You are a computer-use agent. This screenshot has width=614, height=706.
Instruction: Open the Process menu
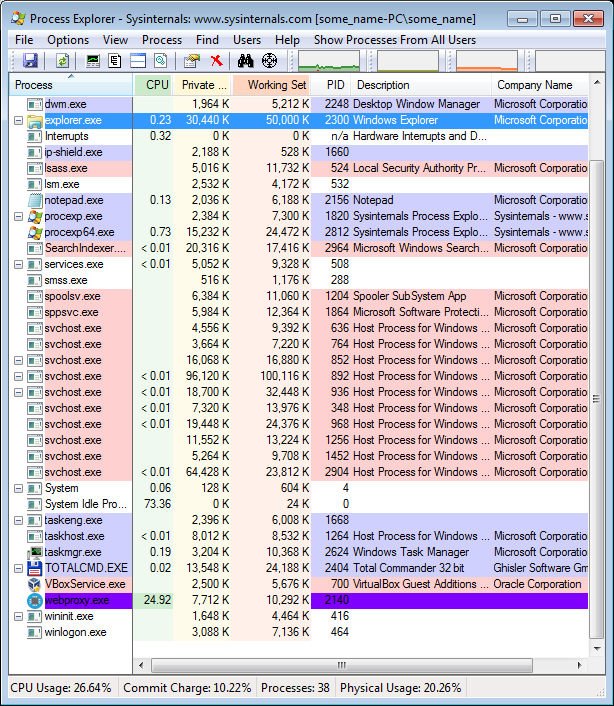(x=162, y=40)
